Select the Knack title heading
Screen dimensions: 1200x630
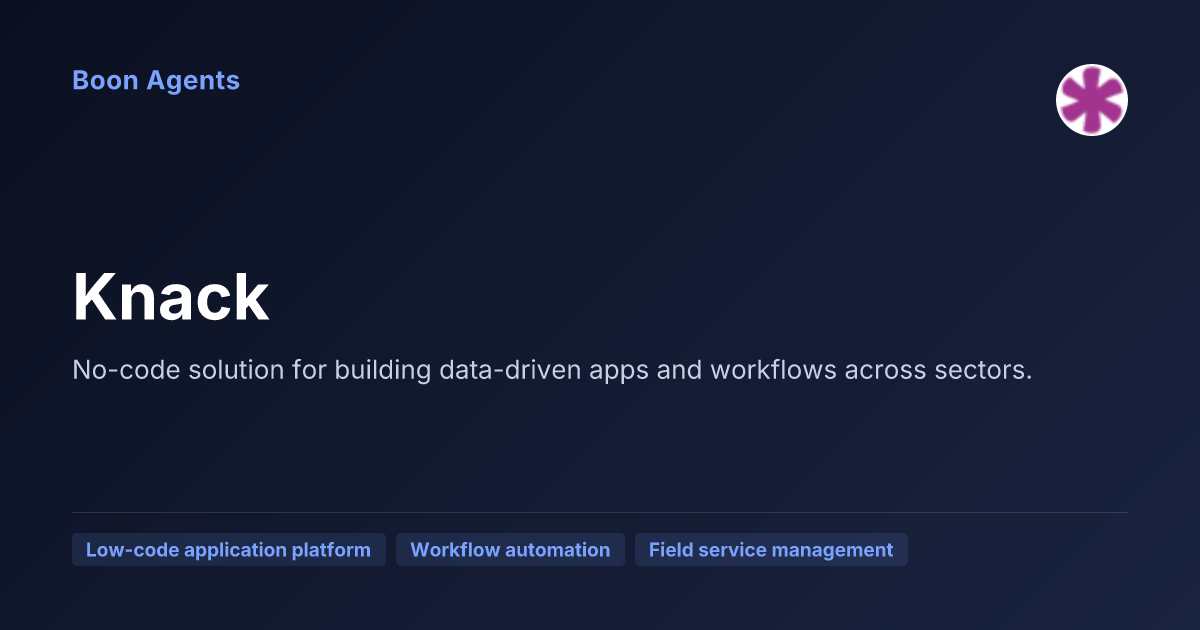(171, 298)
